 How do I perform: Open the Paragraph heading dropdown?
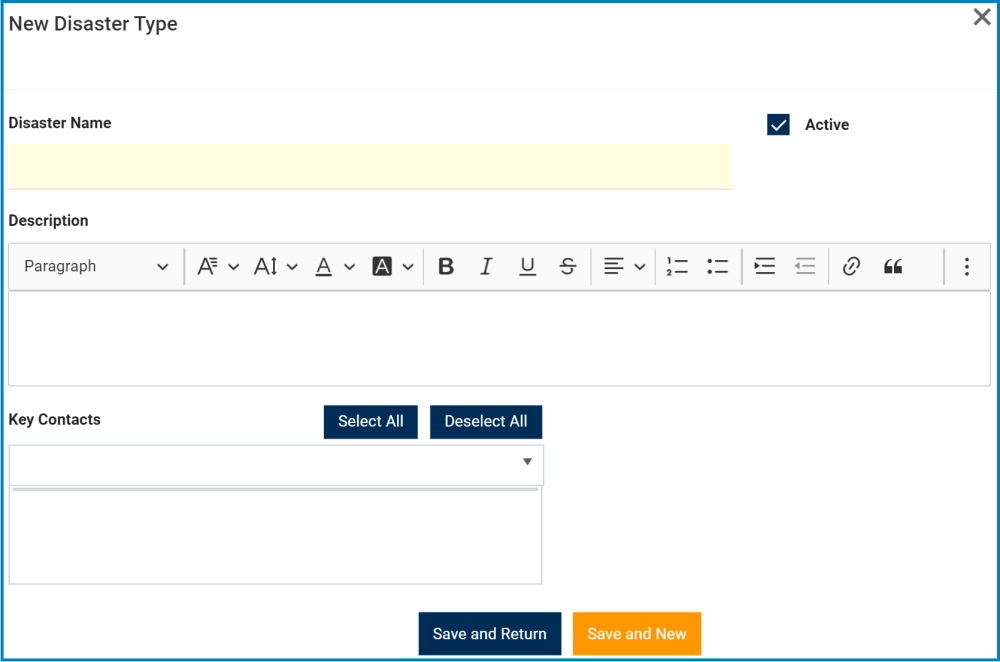click(96, 267)
